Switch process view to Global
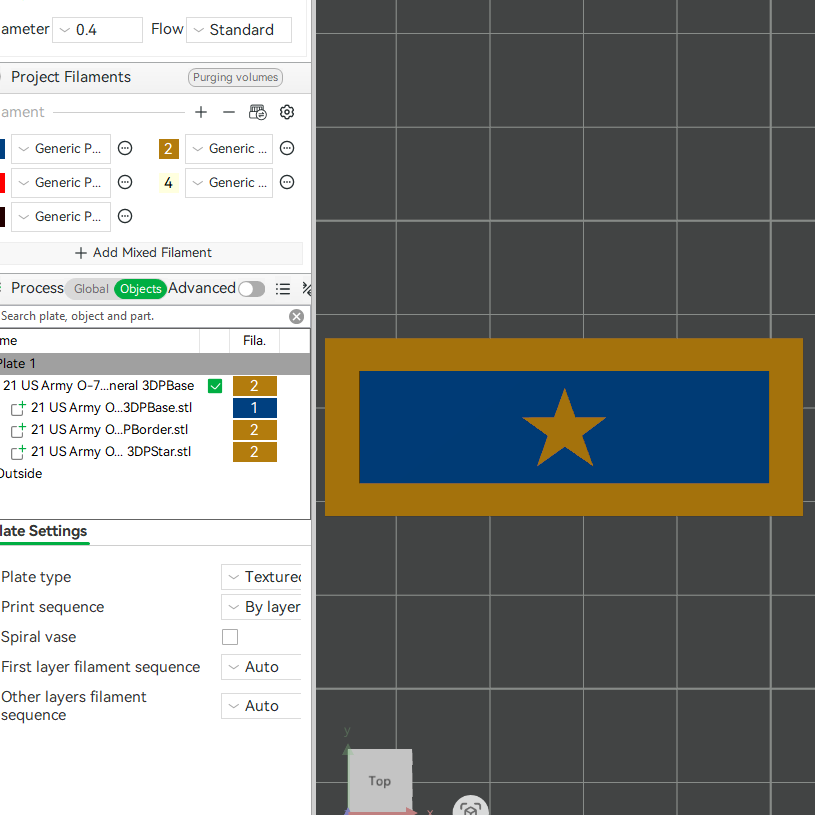The image size is (815, 815). [x=91, y=289]
